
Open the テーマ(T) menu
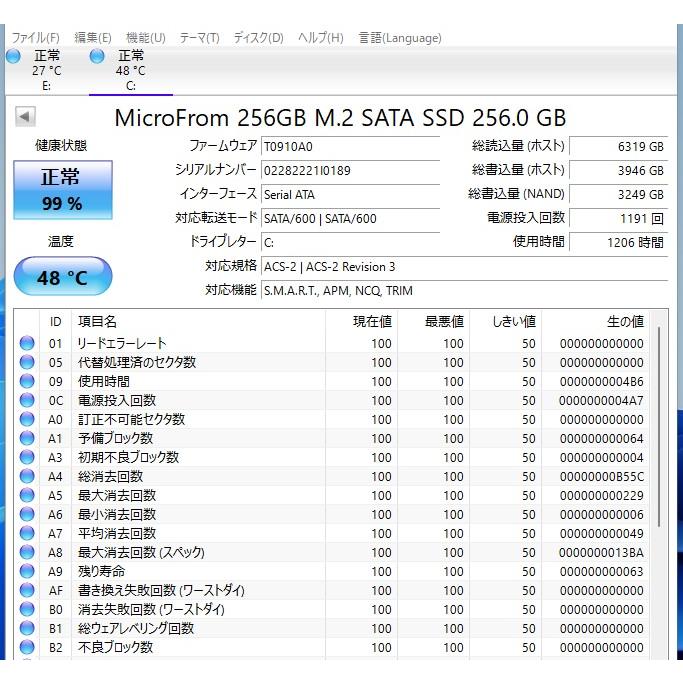[199, 38]
